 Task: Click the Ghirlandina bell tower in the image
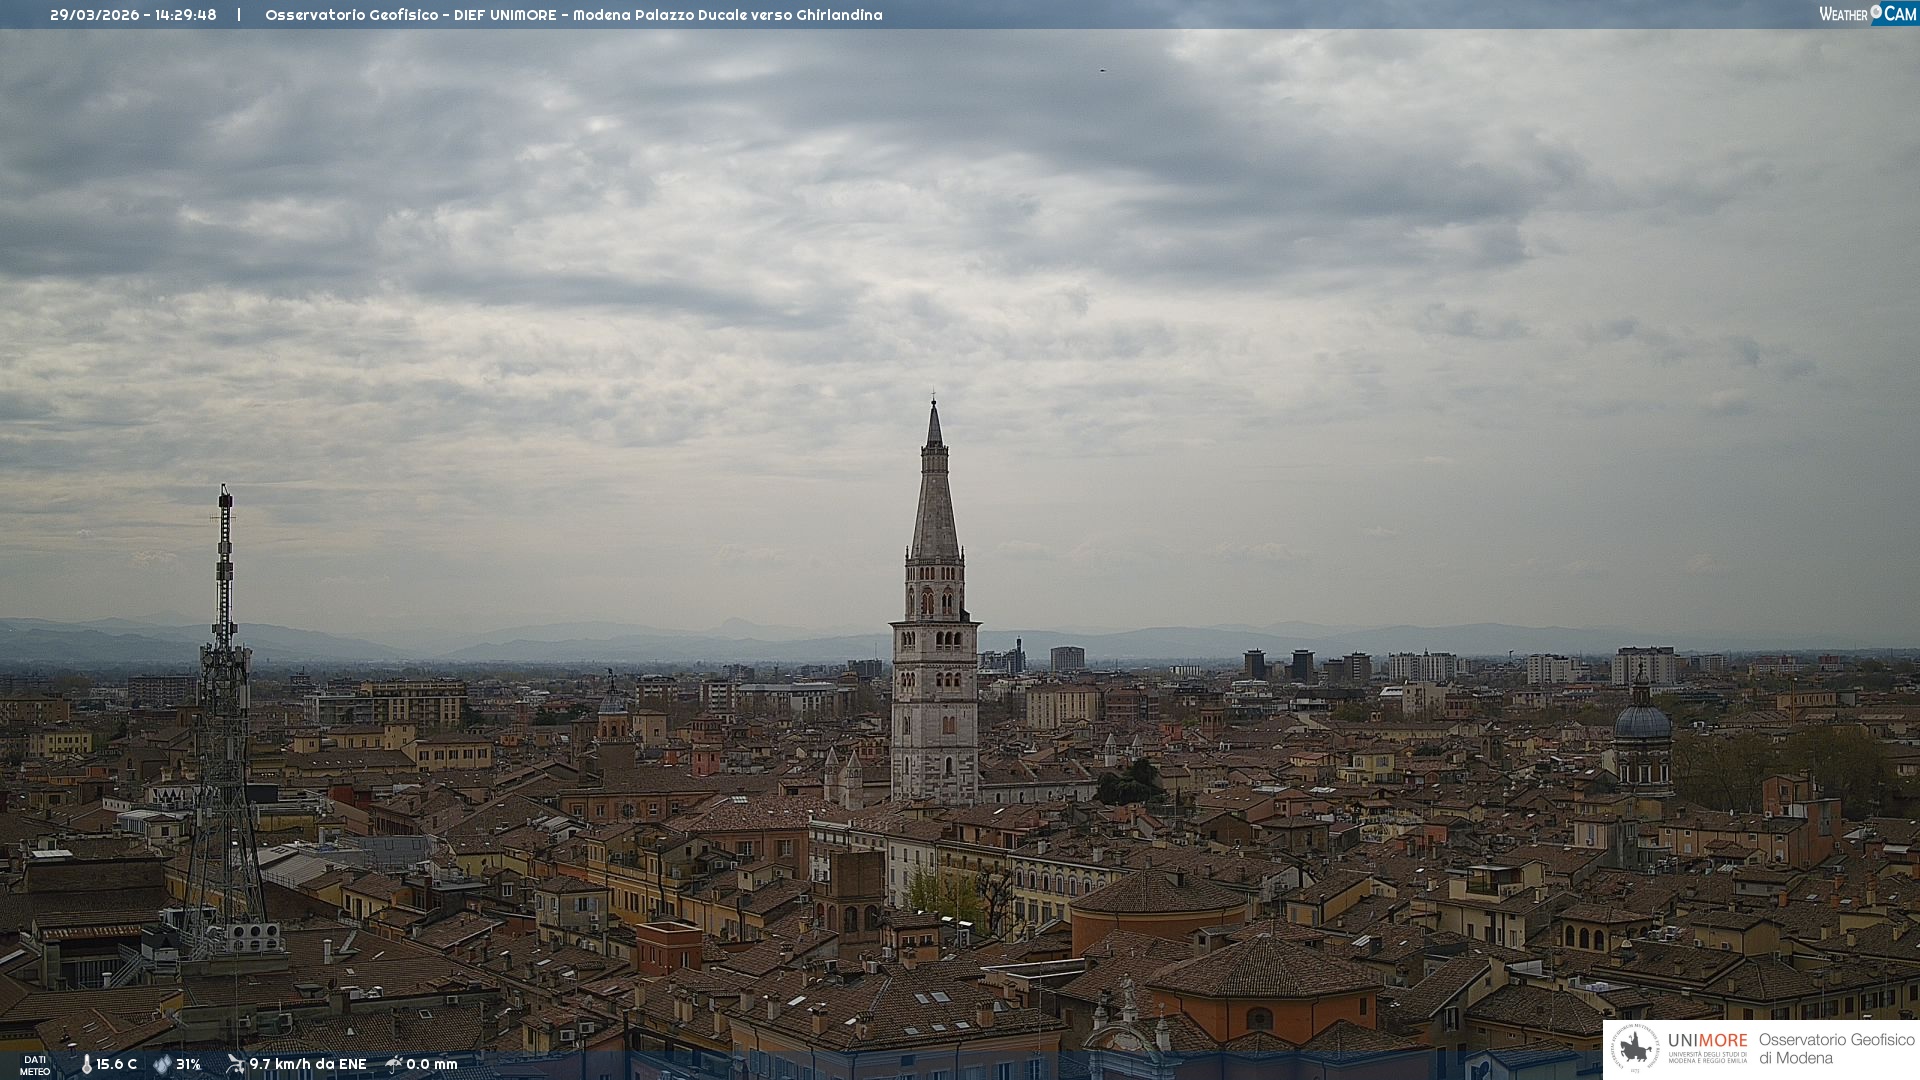935,660
